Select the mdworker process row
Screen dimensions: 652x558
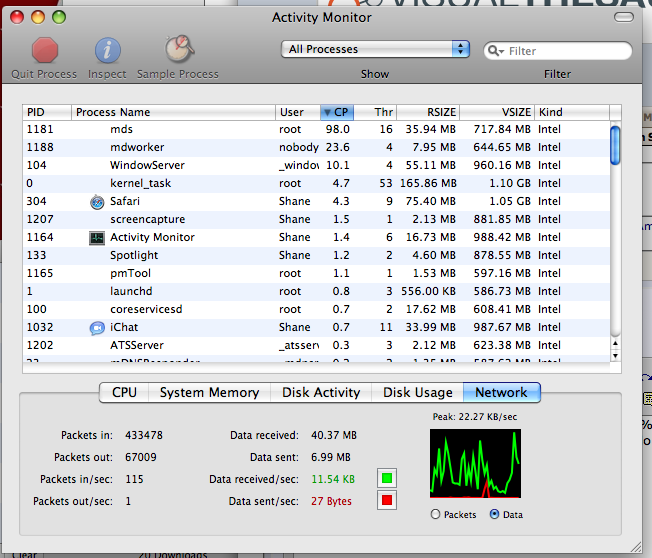pyautogui.click(x=316, y=147)
